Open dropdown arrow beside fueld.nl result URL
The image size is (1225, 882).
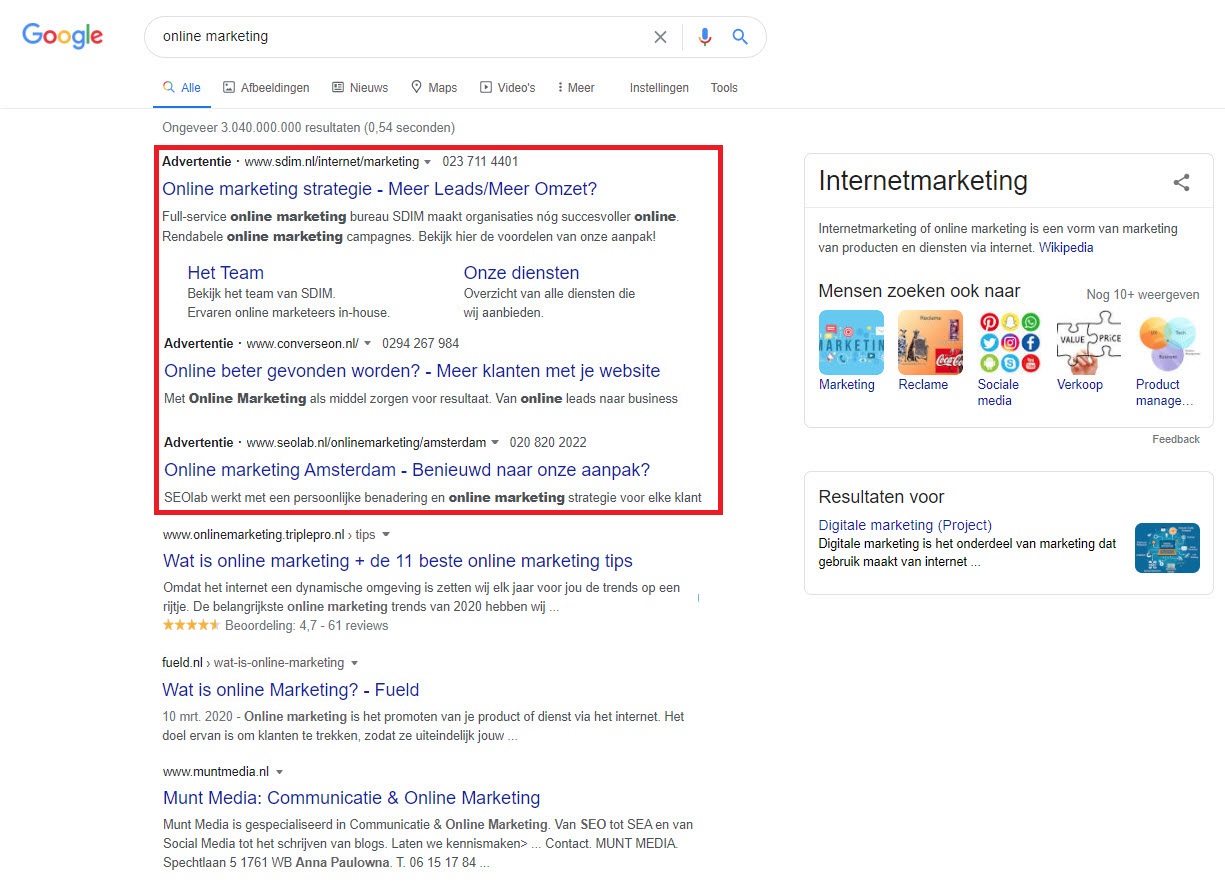354,663
